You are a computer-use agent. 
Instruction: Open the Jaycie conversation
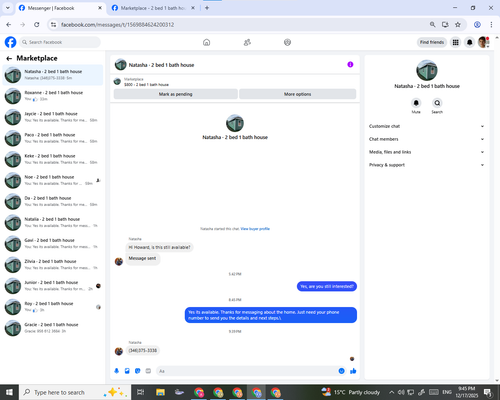[53, 117]
